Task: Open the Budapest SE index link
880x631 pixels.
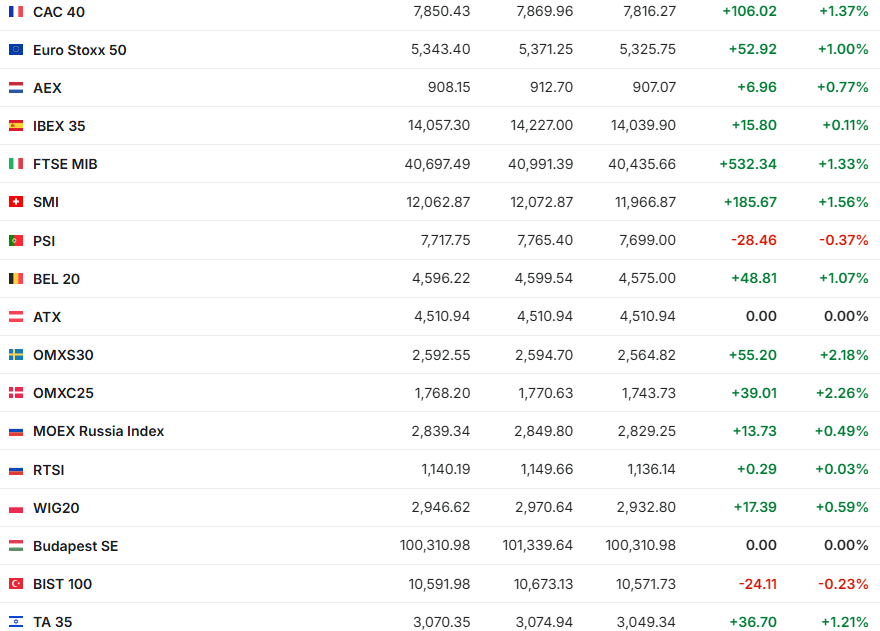Action: [x=75, y=546]
